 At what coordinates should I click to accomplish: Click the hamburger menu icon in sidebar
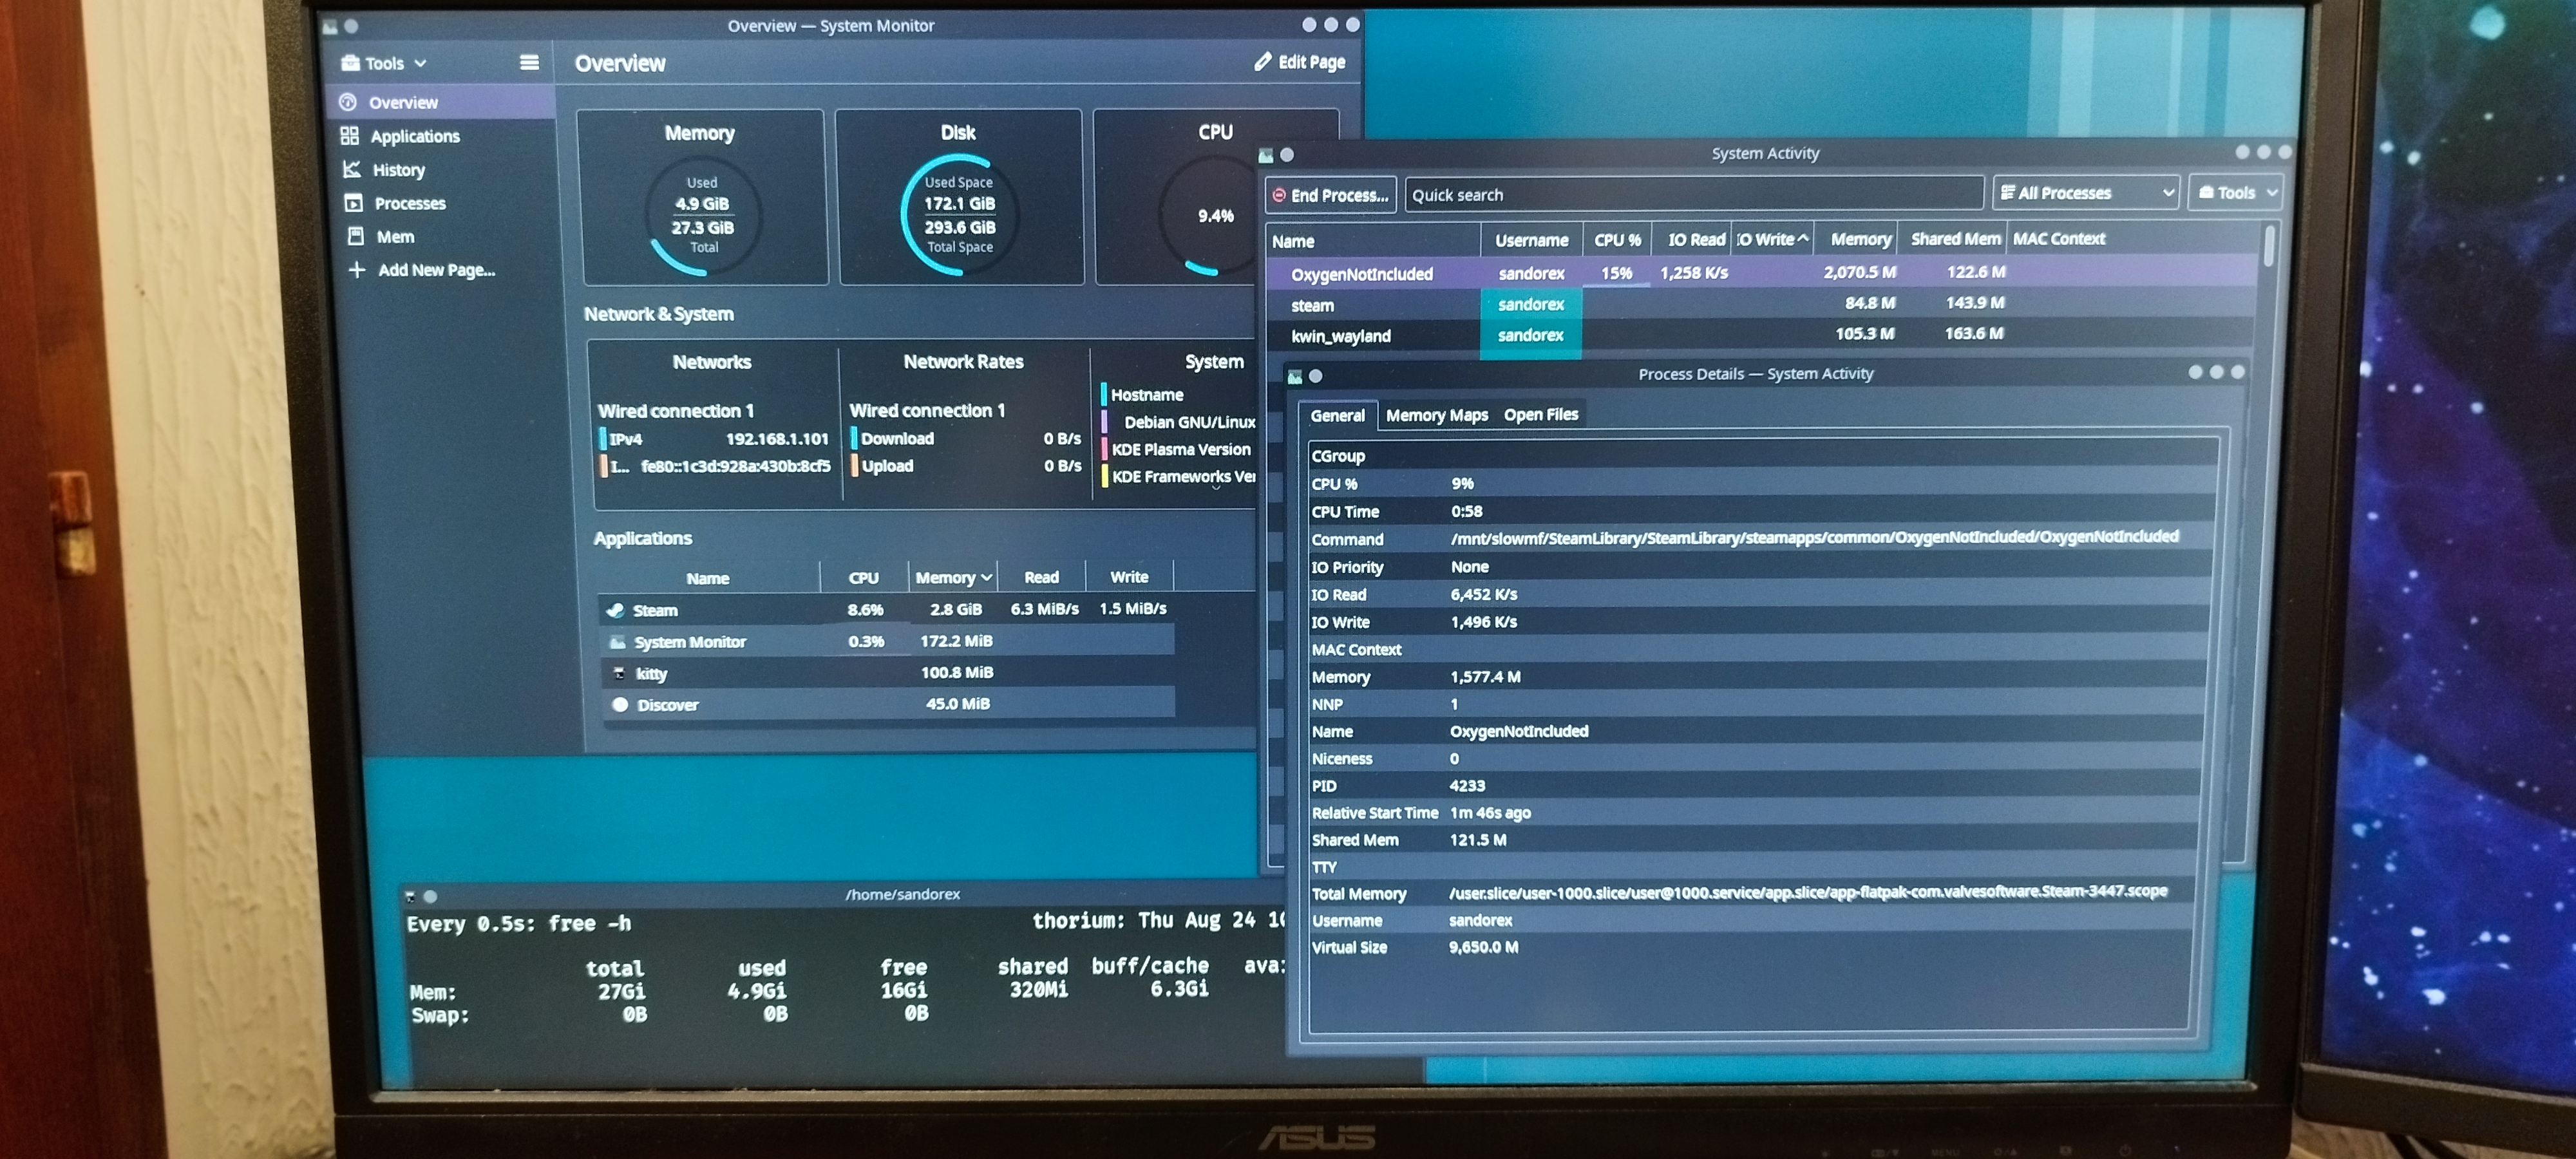pos(529,63)
